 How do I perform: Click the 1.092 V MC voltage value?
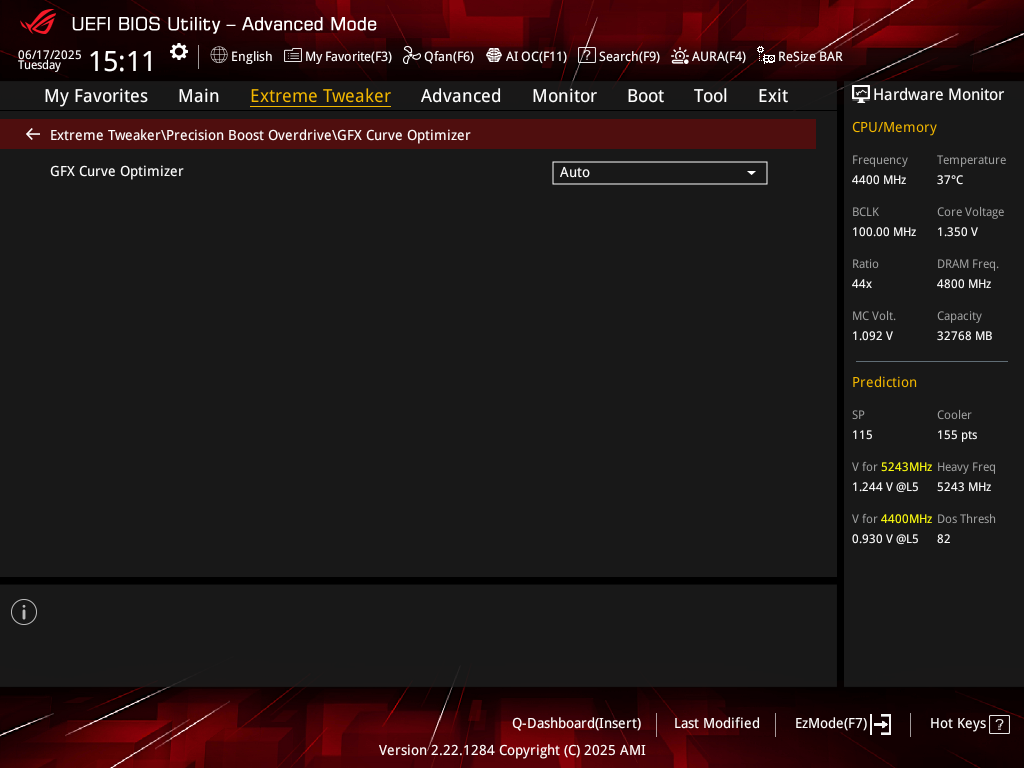tap(872, 336)
